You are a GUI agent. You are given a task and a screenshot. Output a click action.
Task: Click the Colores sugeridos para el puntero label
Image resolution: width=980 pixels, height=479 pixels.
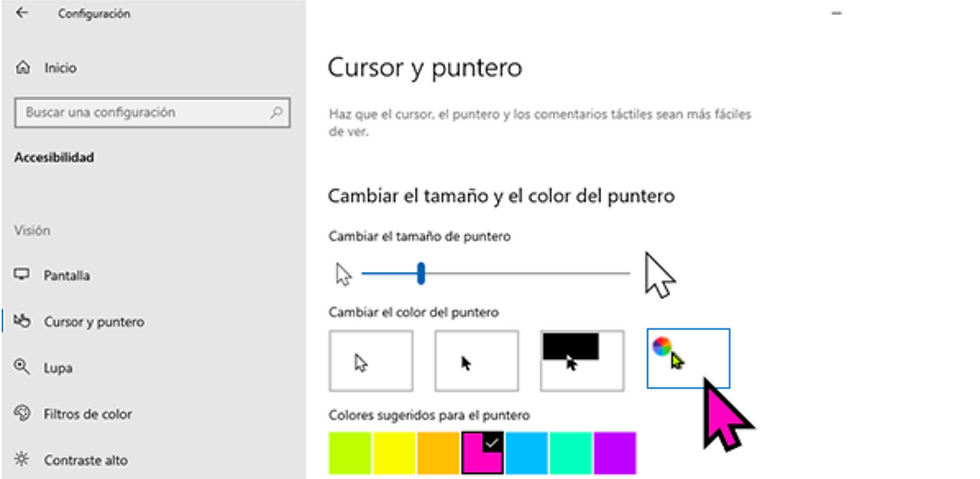[x=429, y=415]
